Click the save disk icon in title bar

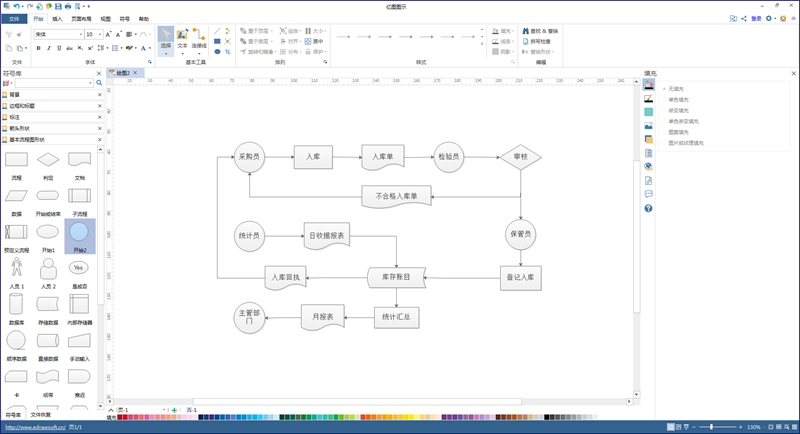[58, 6]
